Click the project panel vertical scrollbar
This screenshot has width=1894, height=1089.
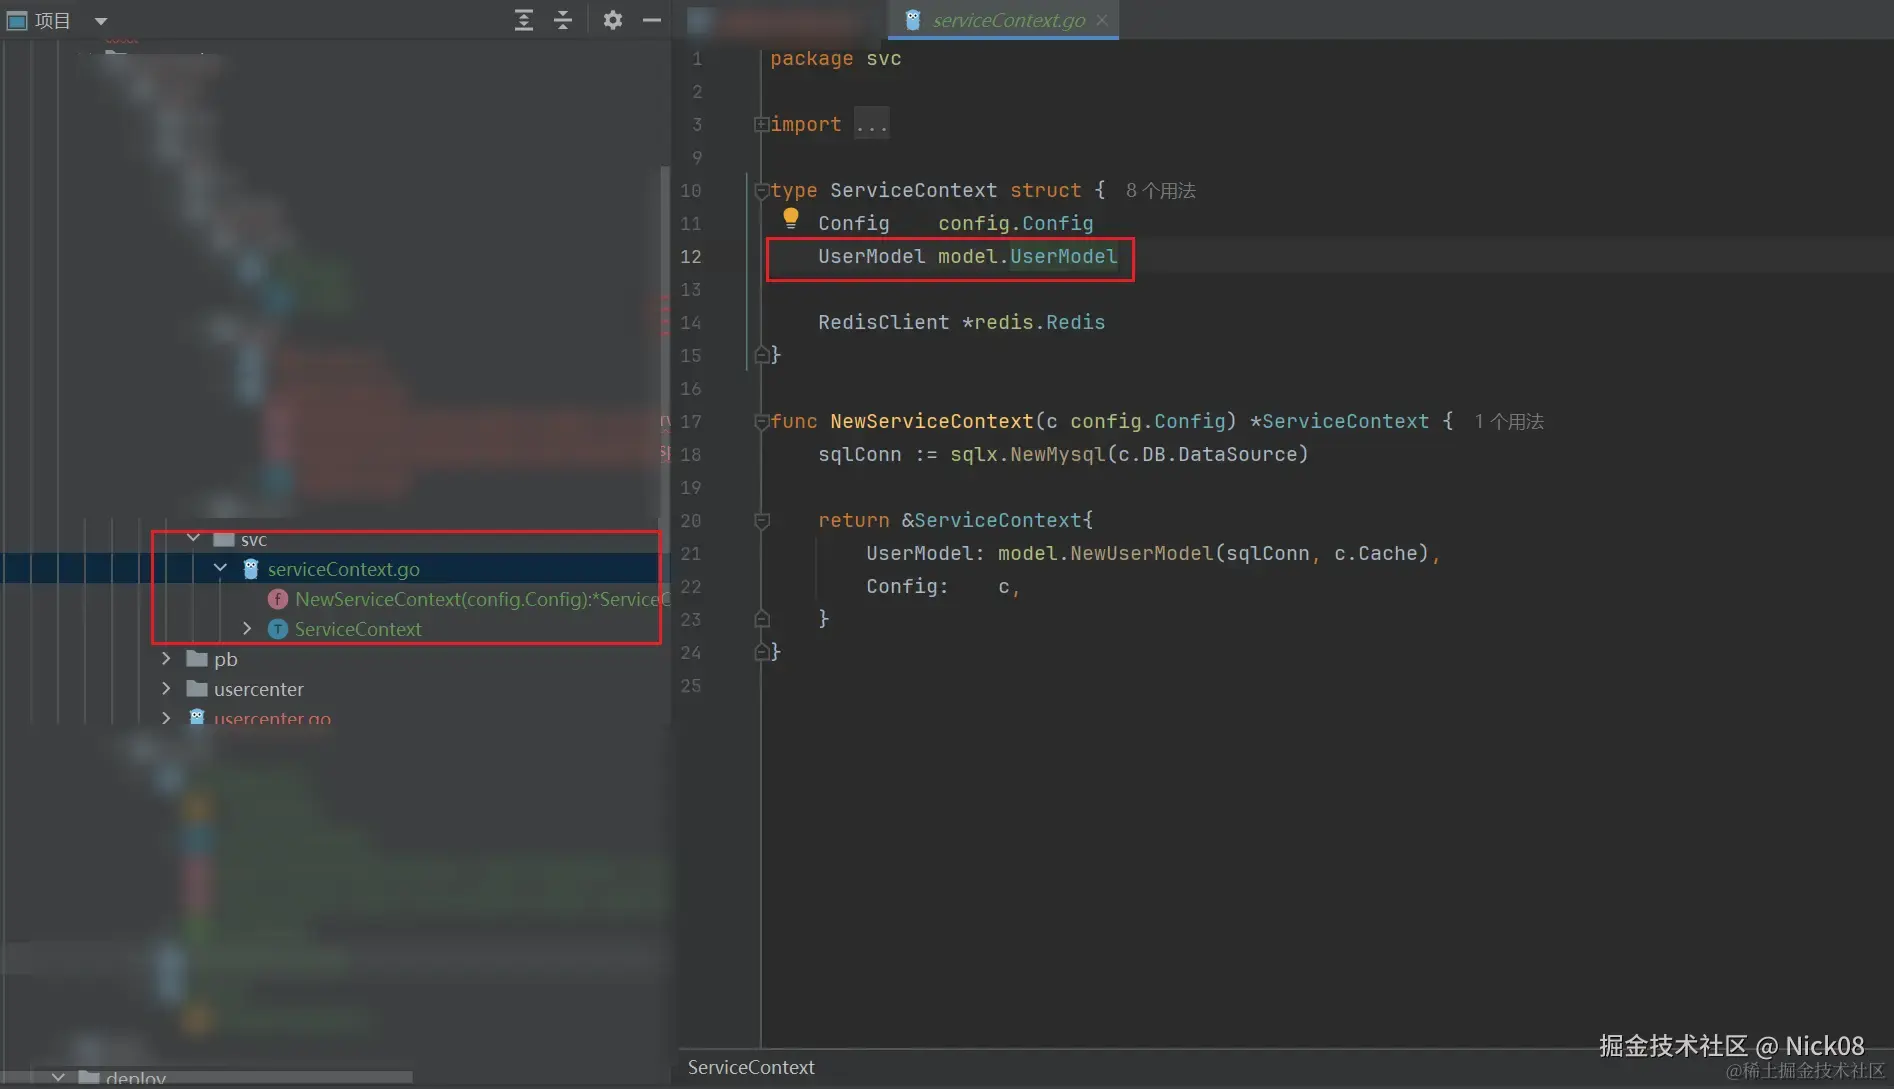click(x=665, y=340)
